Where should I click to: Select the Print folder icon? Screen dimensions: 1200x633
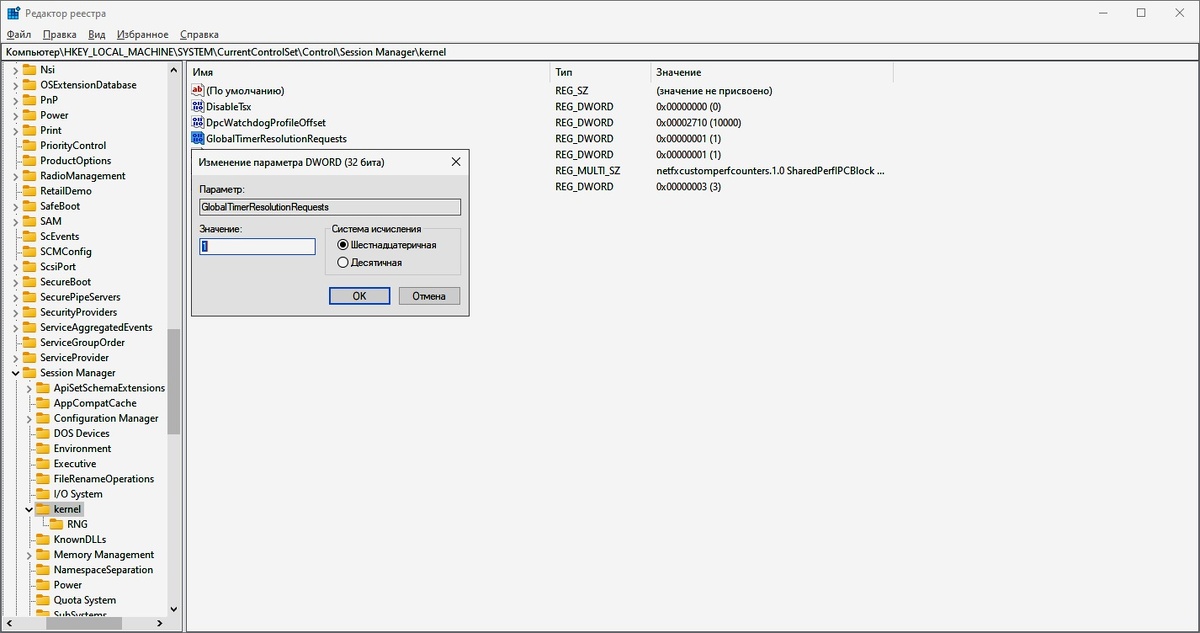pyautogui.click(x=29, y=130)
